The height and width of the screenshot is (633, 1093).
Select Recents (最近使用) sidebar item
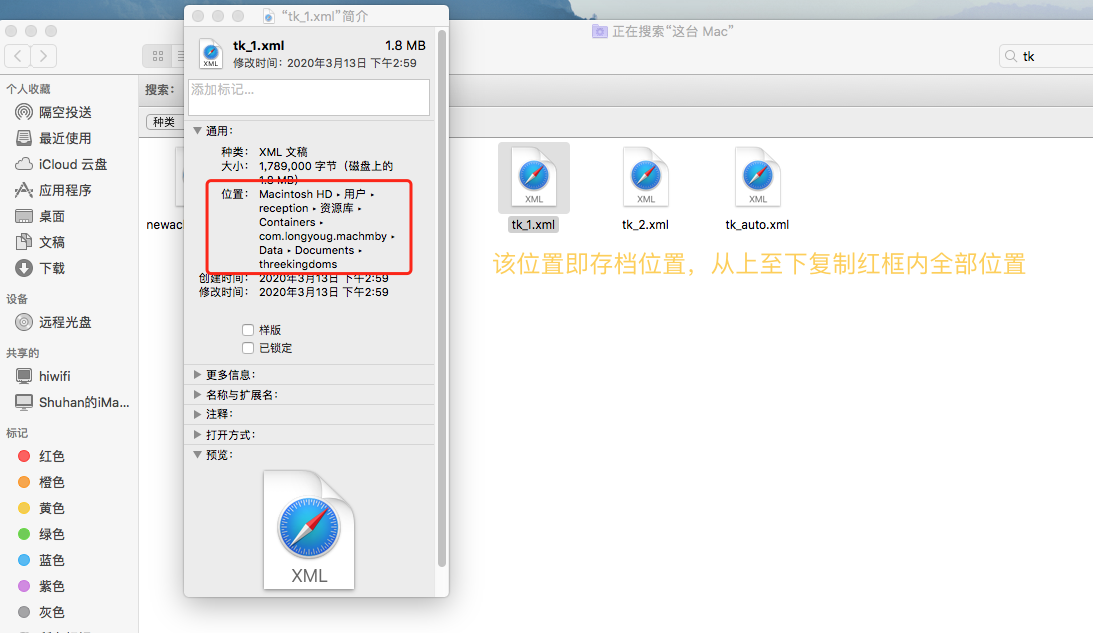pos(54,138)
